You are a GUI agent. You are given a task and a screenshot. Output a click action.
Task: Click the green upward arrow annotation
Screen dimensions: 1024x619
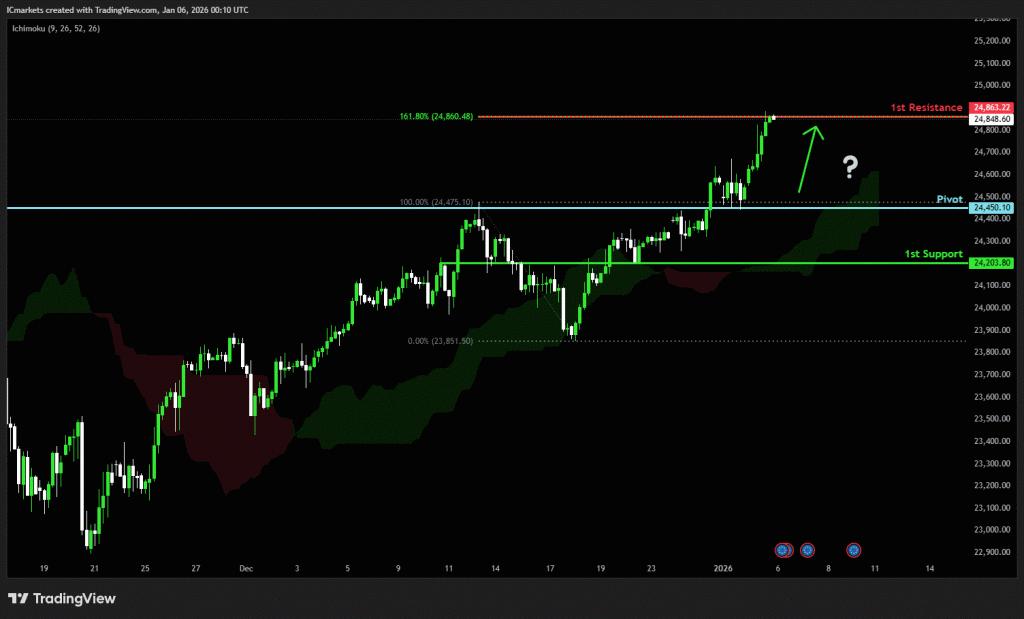click(809, 157)
